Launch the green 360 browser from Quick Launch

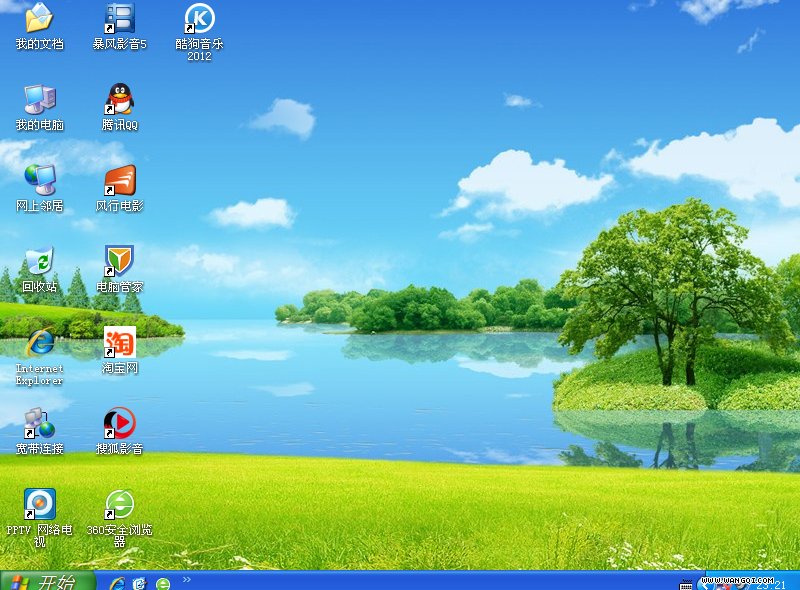click(x=163, y=583)
